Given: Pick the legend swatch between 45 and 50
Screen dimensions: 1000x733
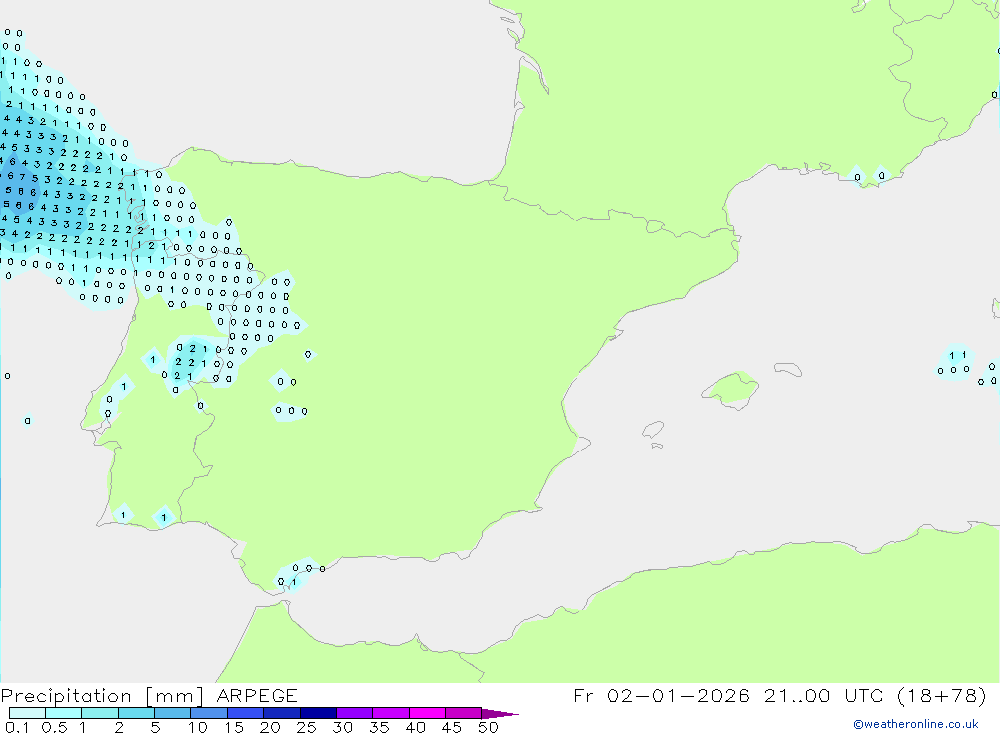Looking at the screenshot, I should coord(463,713).
